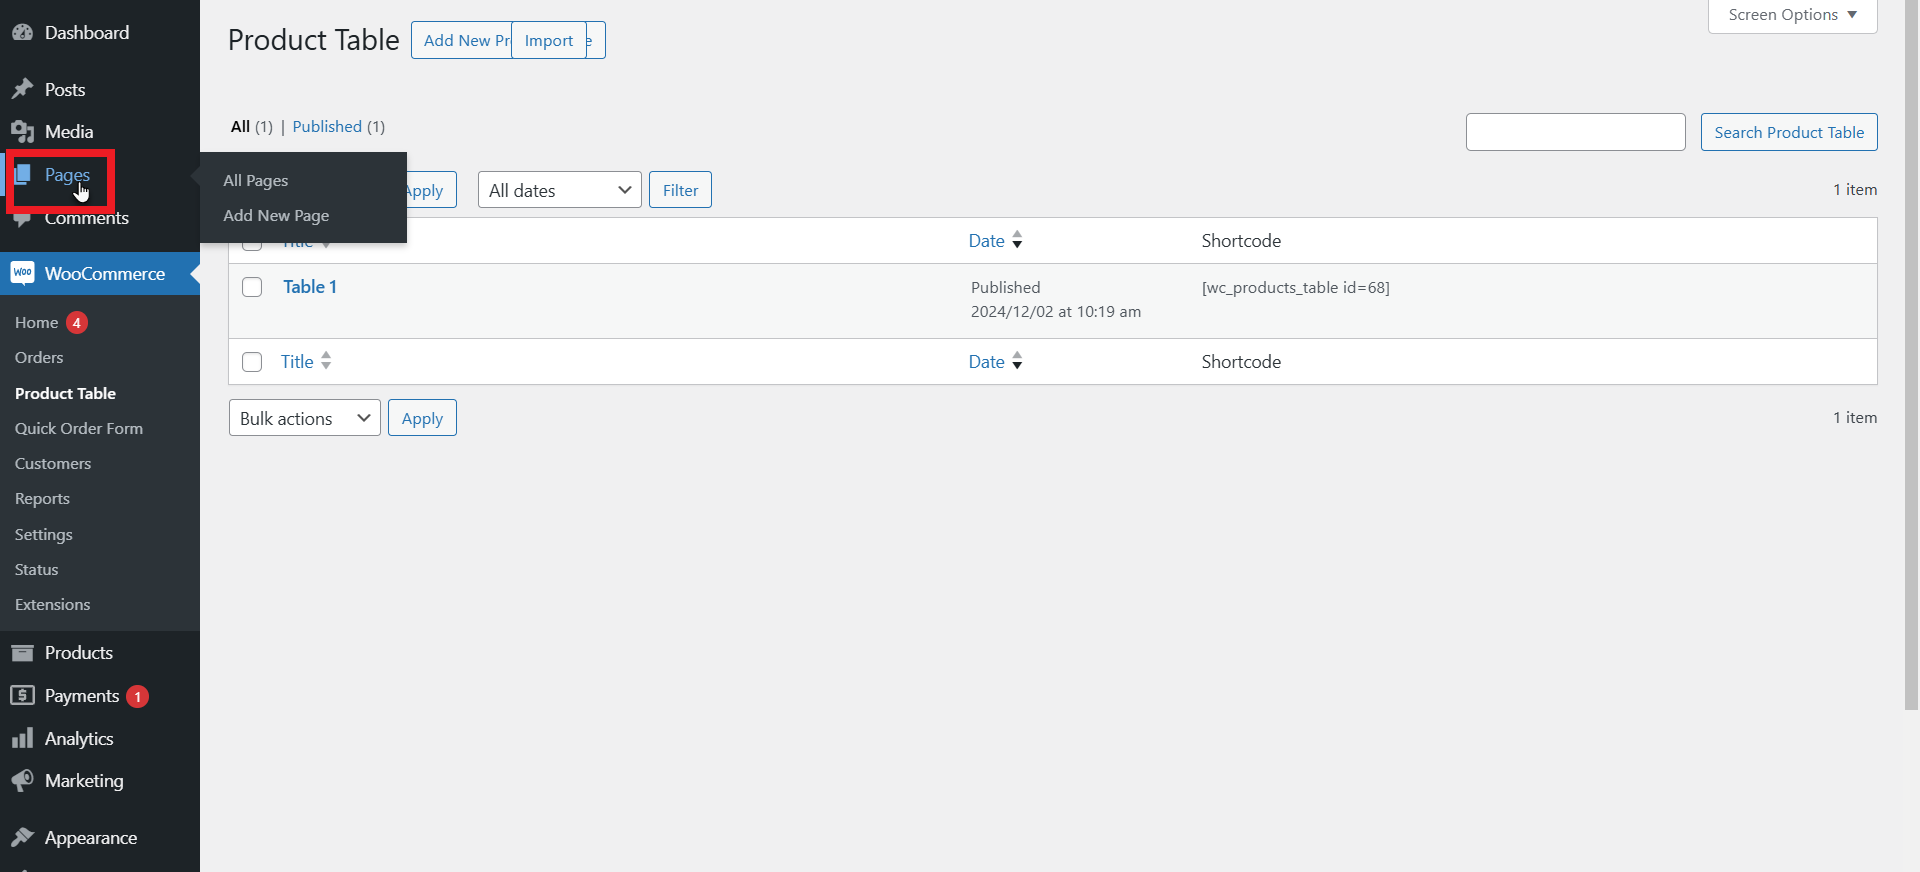Click the Analytics bar chart icon
This screenshot has height=872, width=1920.
pos(22,739)
